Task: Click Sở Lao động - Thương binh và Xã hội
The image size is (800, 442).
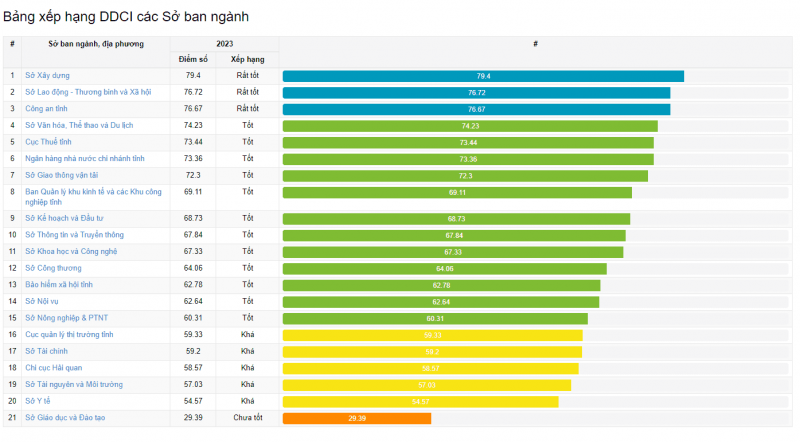Action: (88, 92)
